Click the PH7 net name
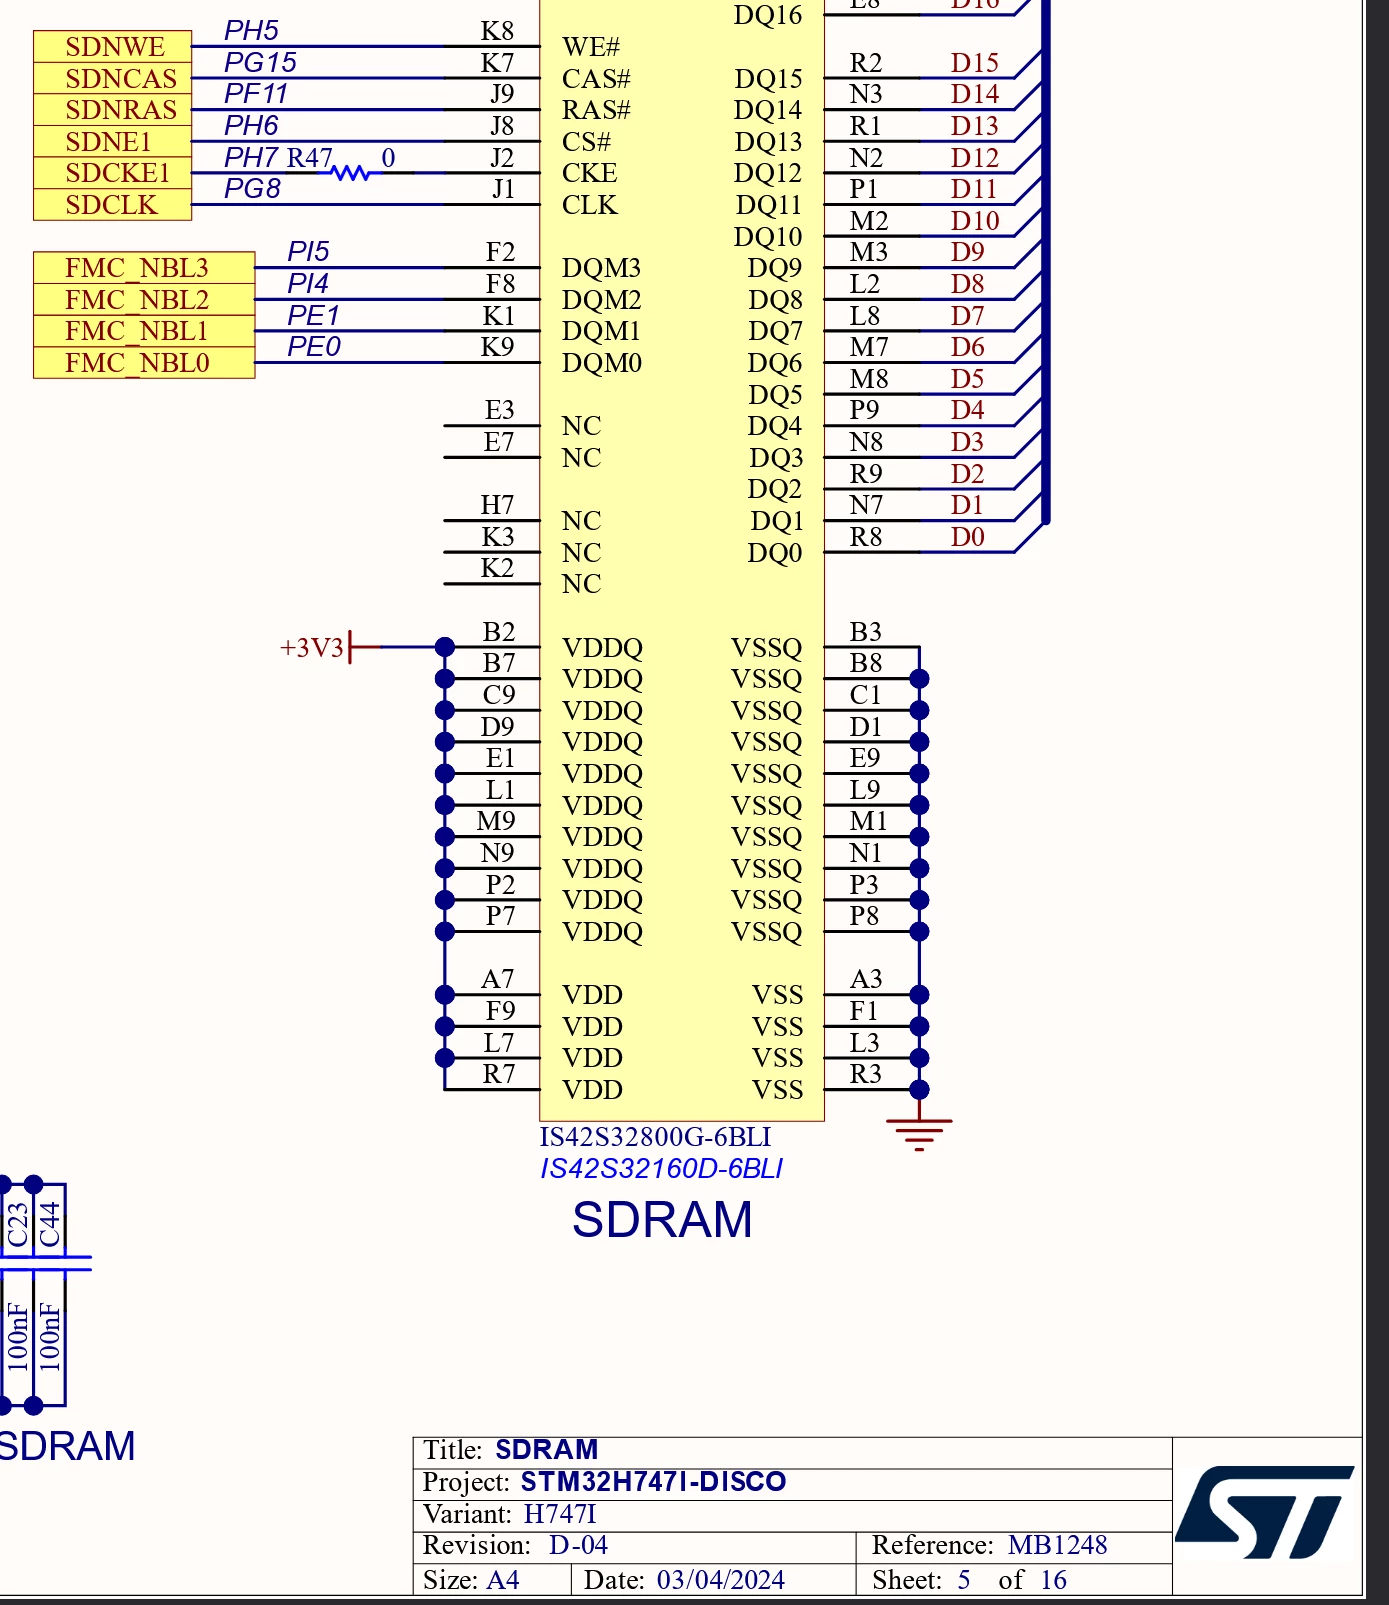 pos(251,158)
